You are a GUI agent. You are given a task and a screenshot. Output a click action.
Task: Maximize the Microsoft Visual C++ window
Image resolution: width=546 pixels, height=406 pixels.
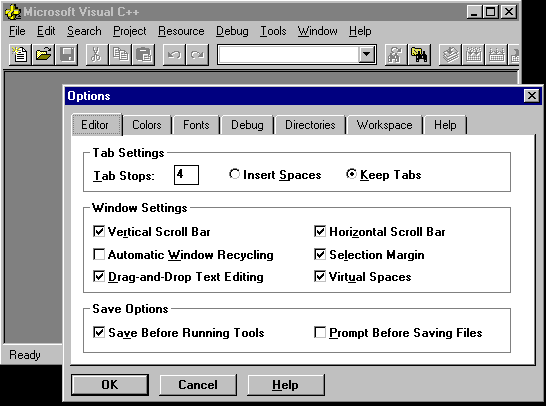[491, 12]
